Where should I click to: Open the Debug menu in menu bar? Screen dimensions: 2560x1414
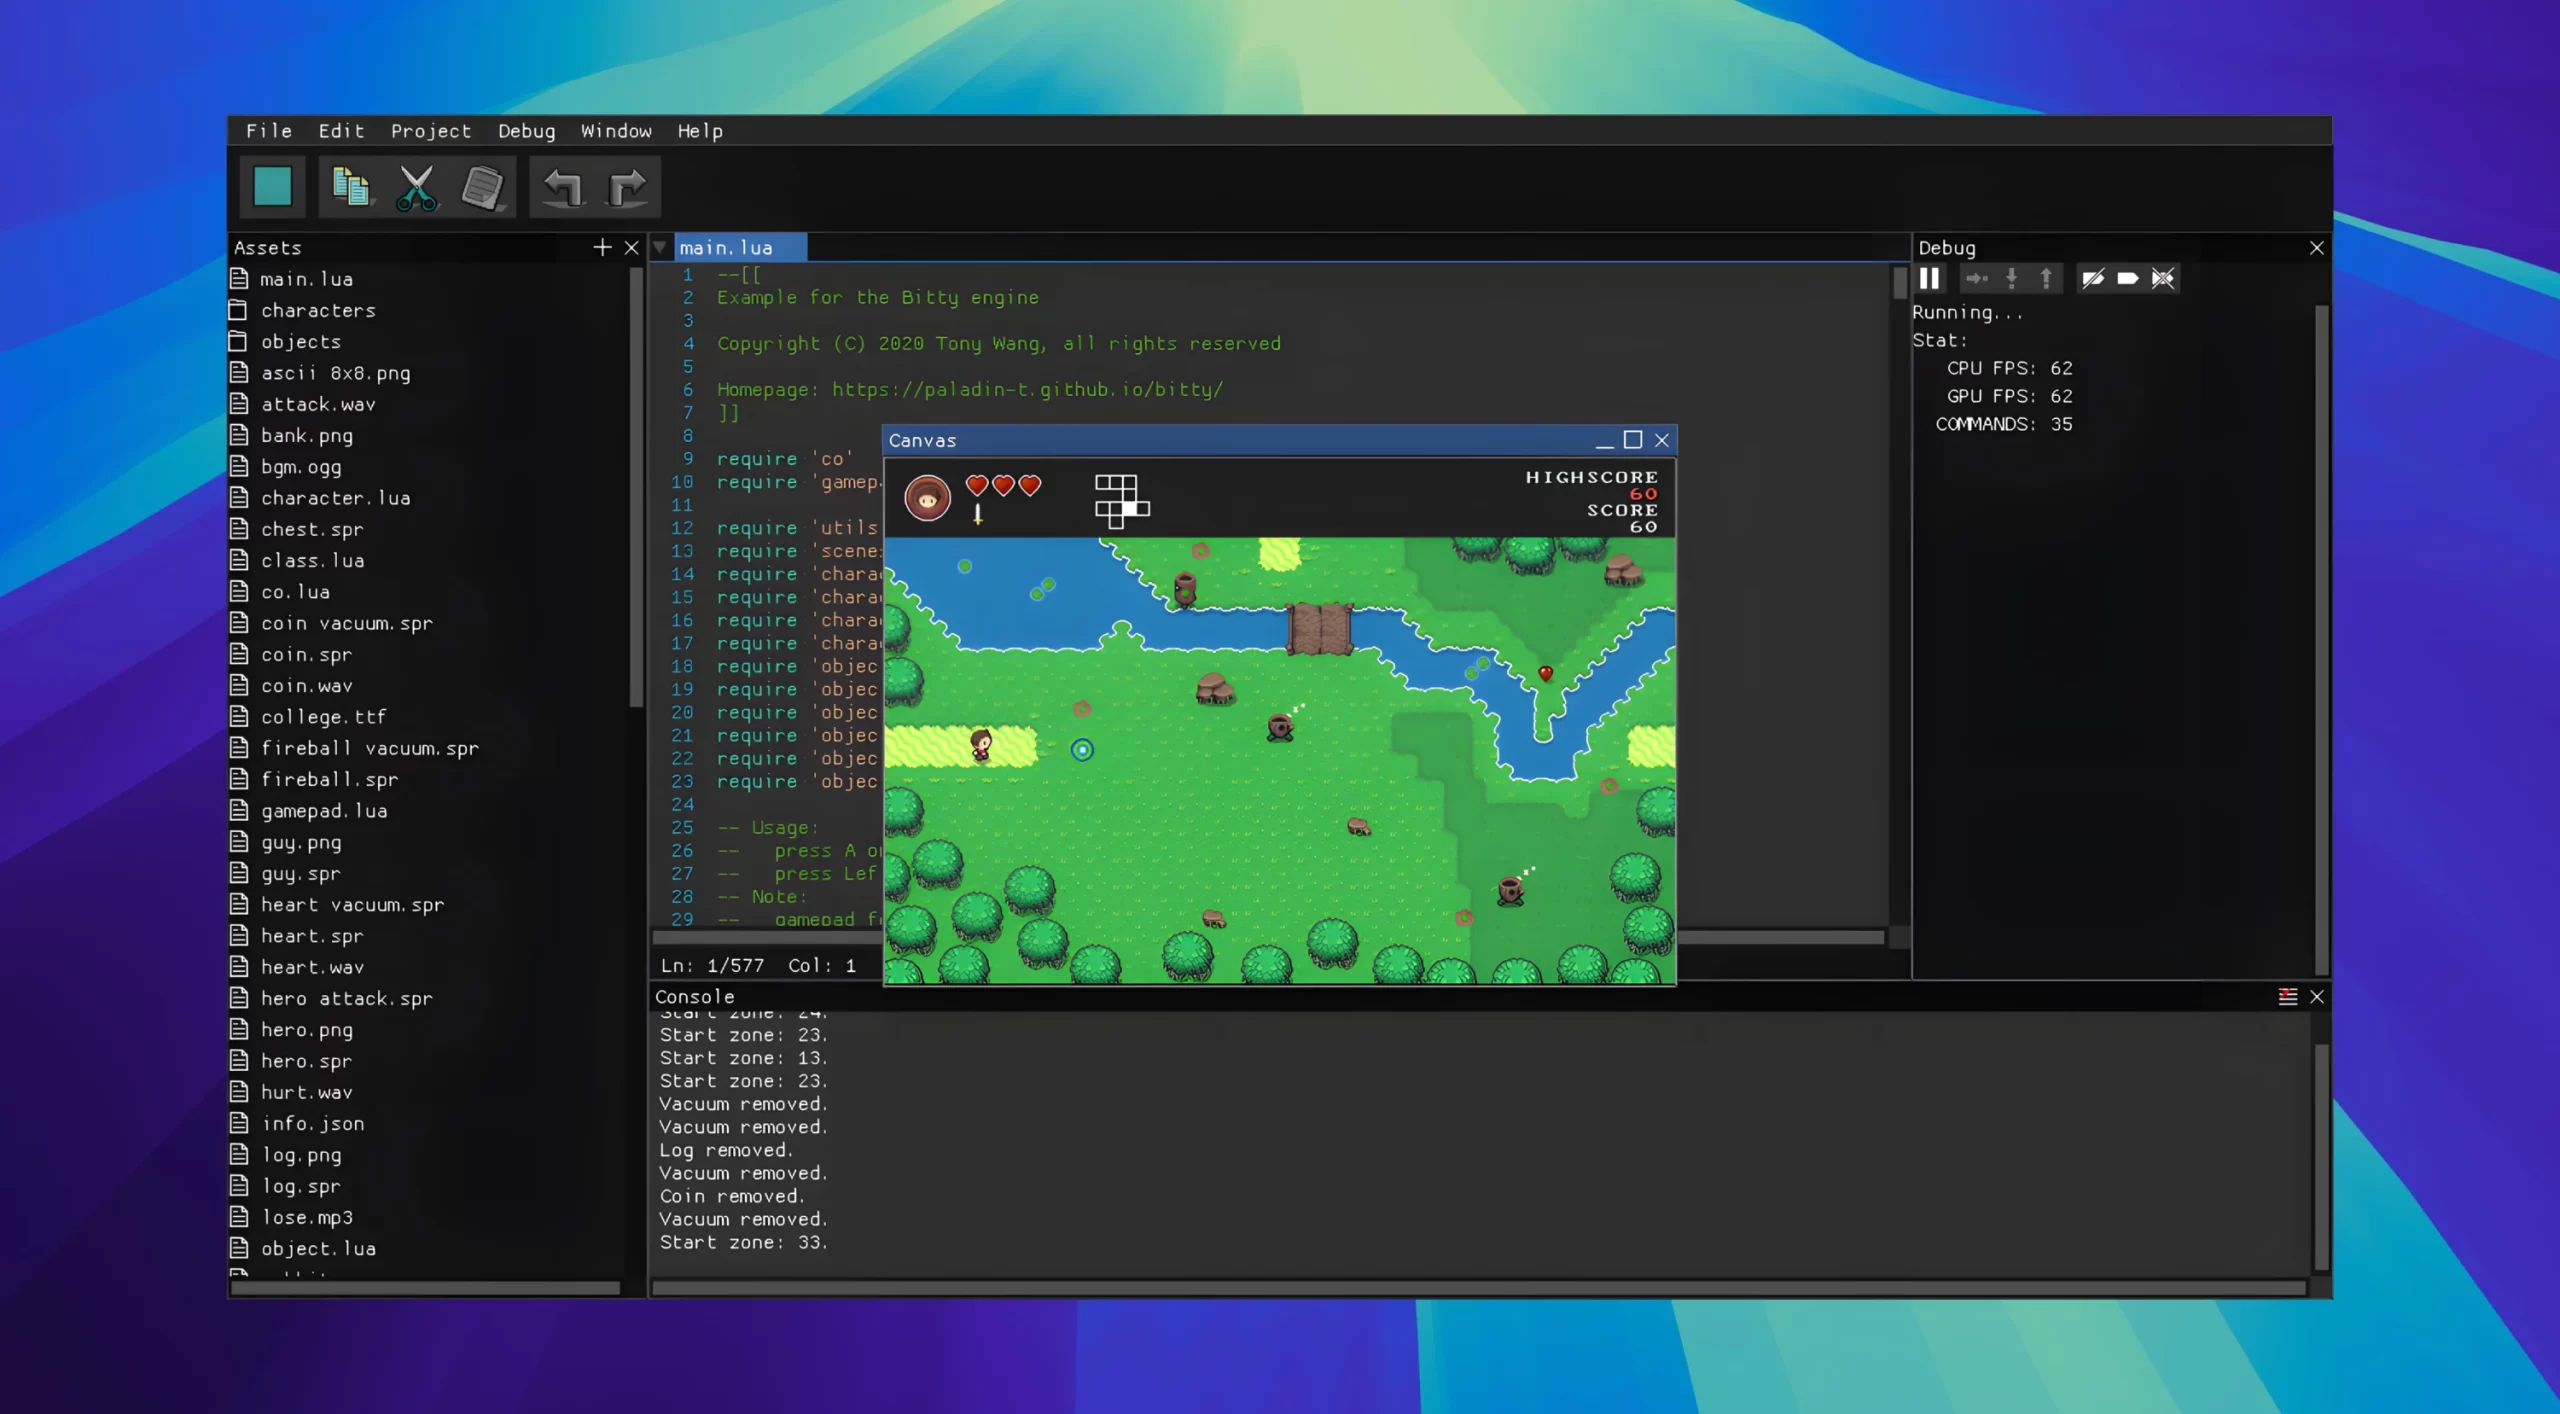[x=526, y=131]
